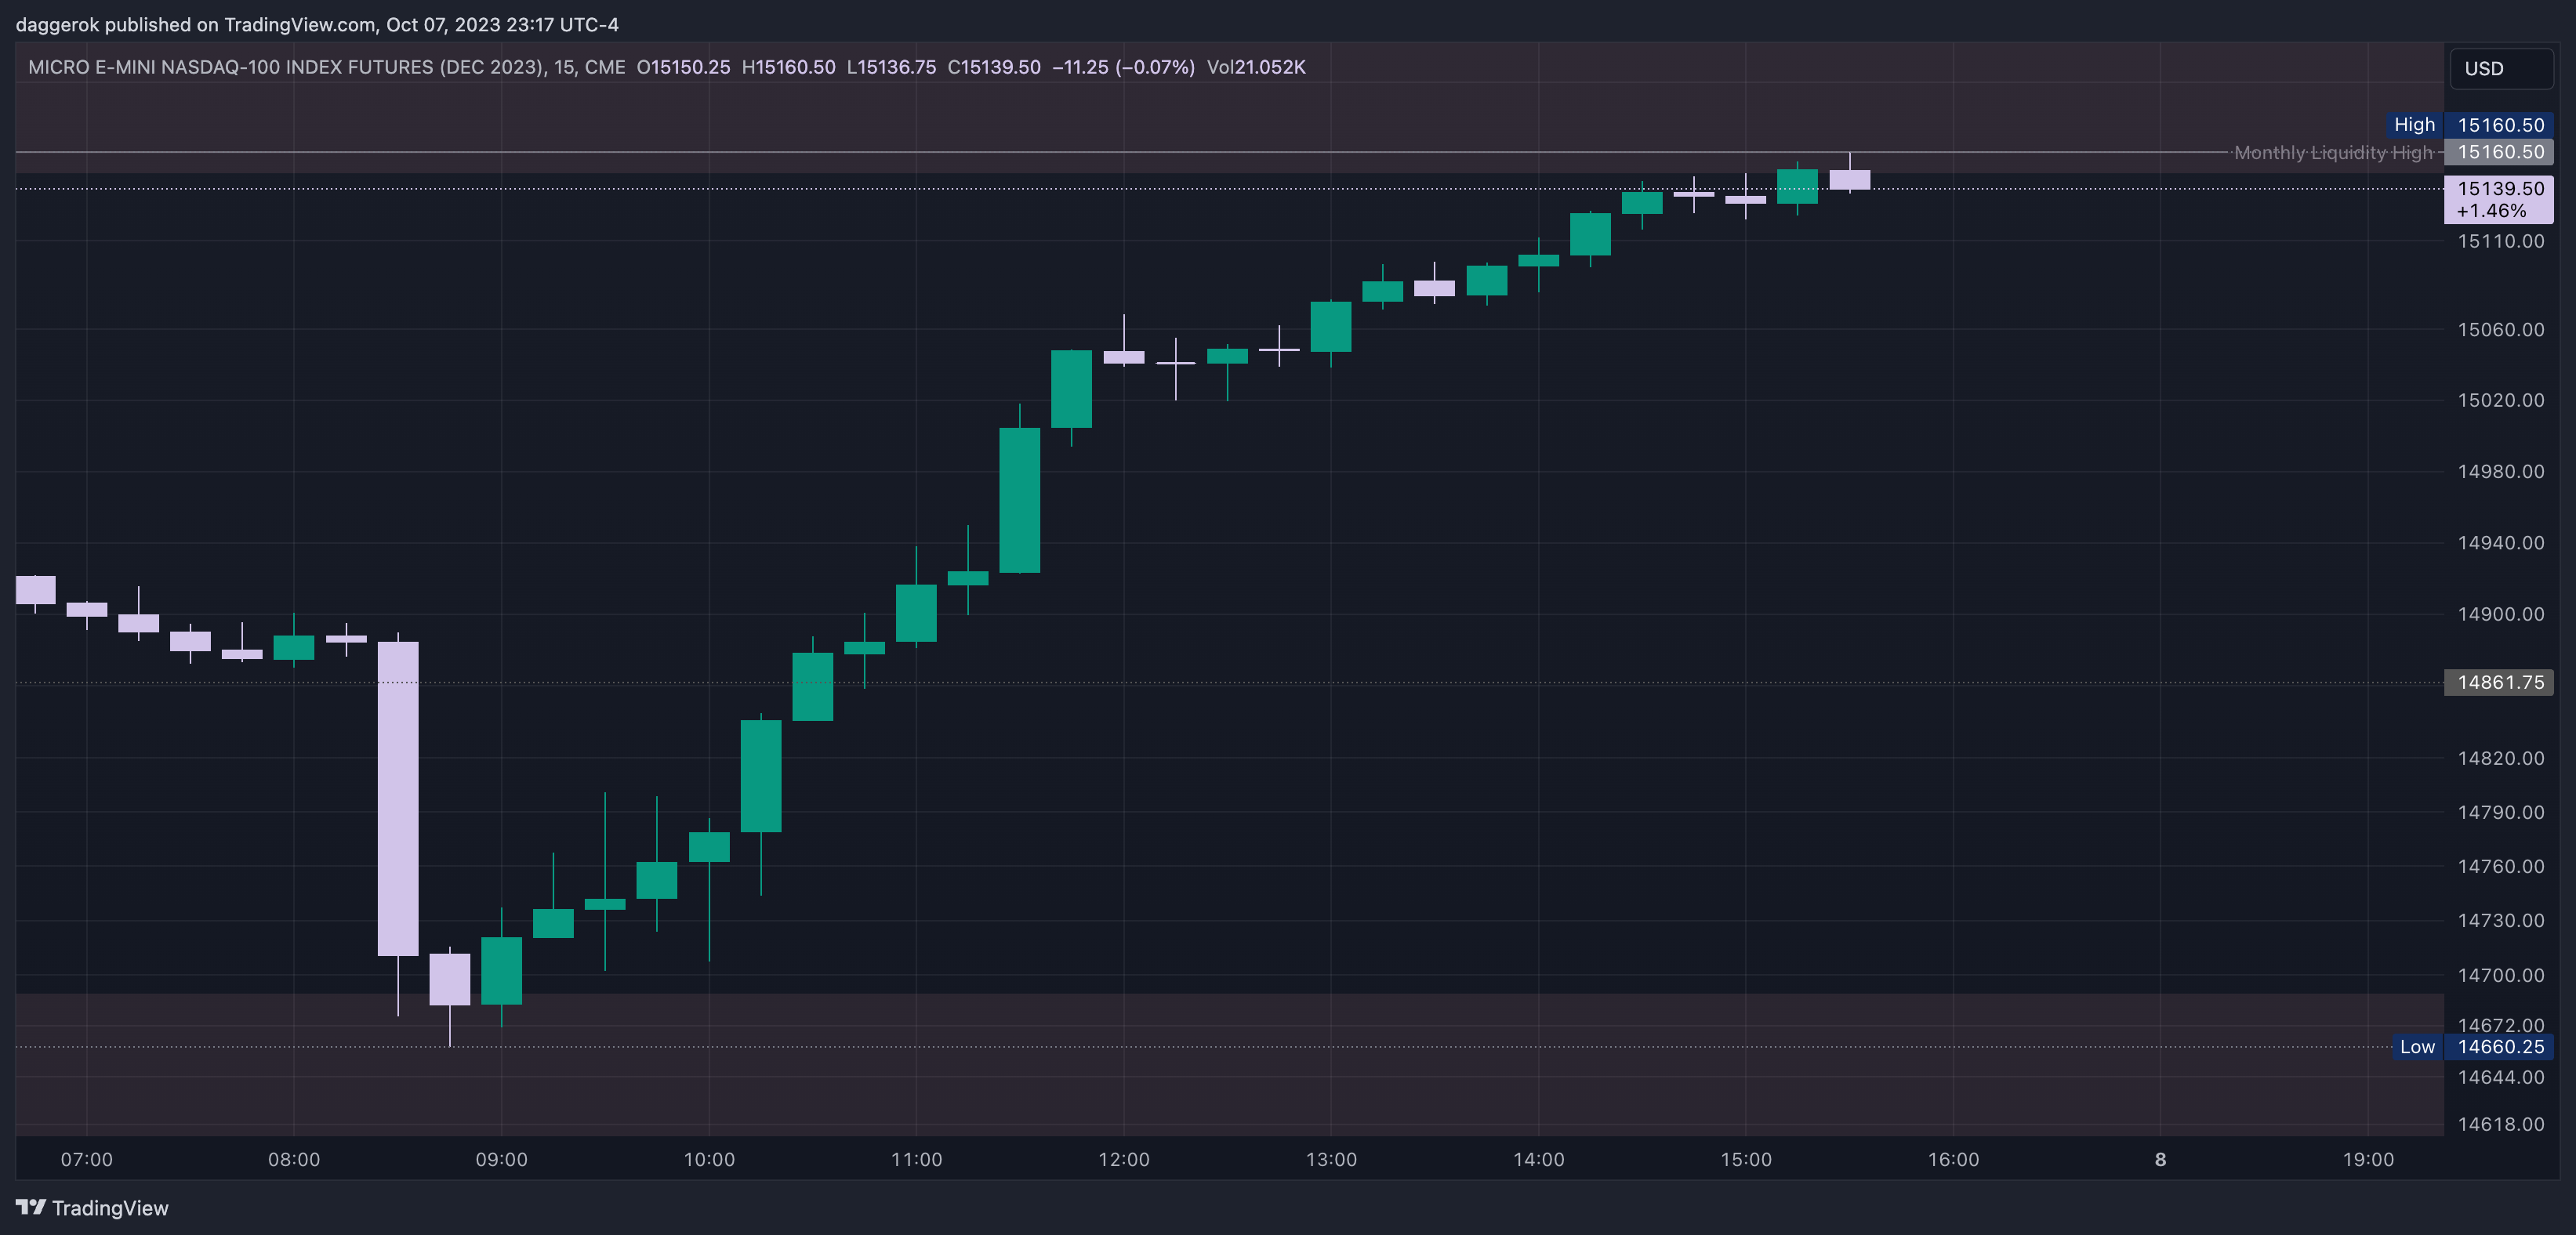This screenshot has width=2576, height=1235.
Task: Click the 15060.00 price axis label
Action: click(x=2500, y=329)
